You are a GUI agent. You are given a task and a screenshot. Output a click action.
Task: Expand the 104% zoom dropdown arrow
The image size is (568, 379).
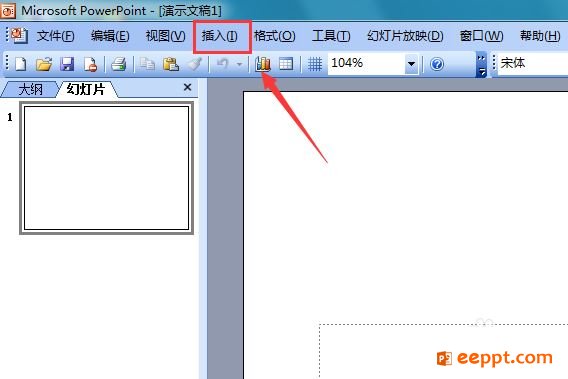pos(411,64)
